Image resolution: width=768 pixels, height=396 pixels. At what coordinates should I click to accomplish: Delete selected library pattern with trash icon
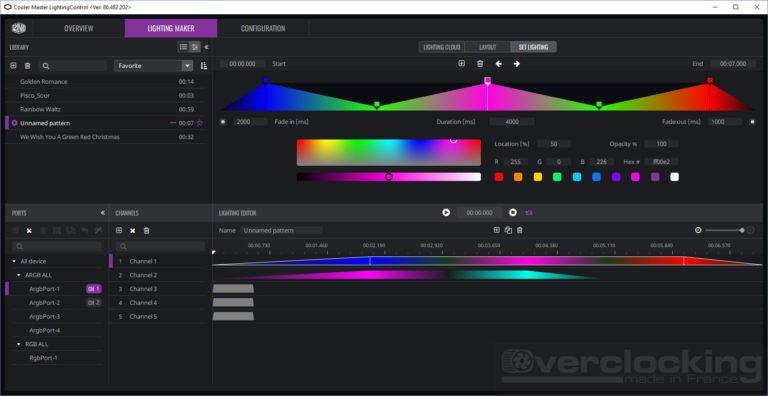(28, 66)
